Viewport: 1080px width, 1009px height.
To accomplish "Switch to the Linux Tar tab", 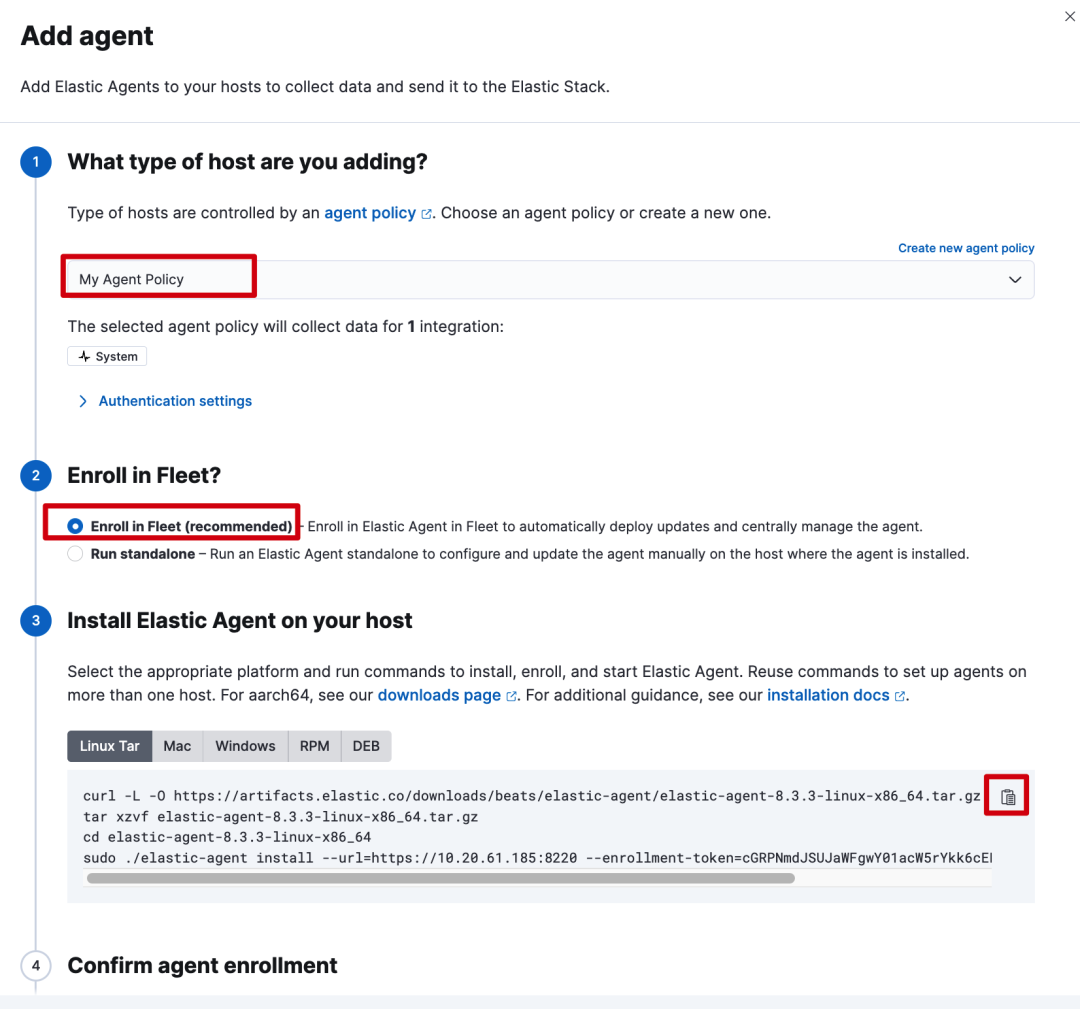I will click(x=110, y=746).
